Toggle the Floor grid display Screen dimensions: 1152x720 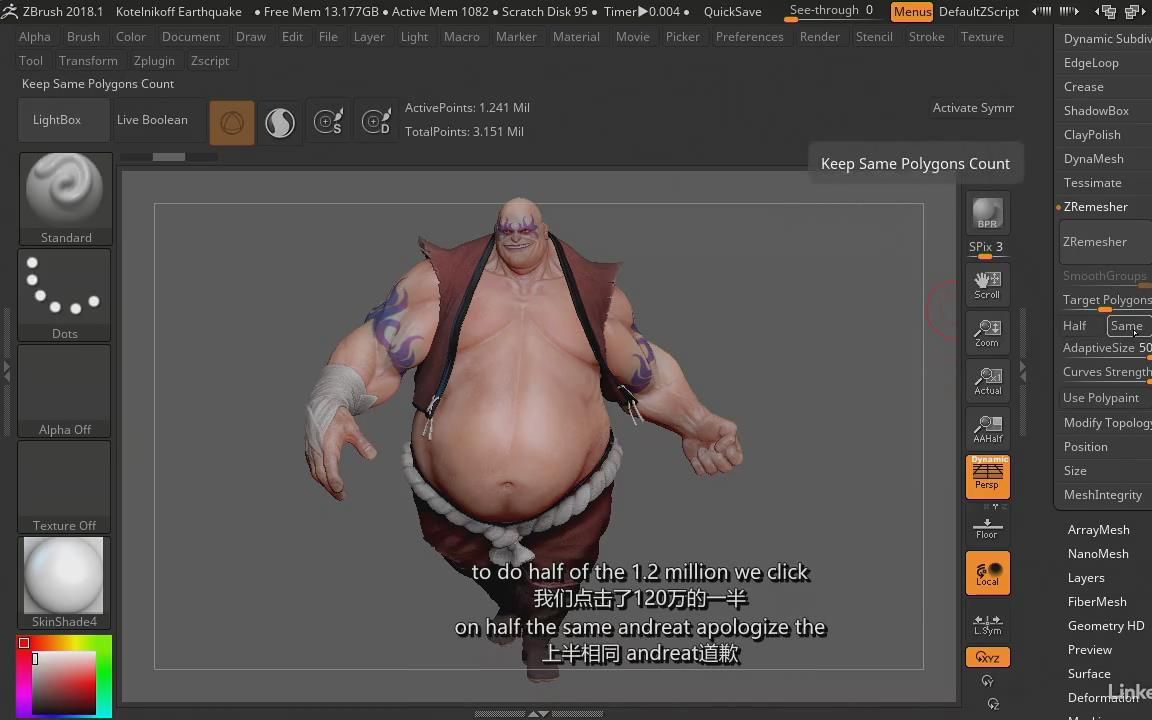pos(987,524)
